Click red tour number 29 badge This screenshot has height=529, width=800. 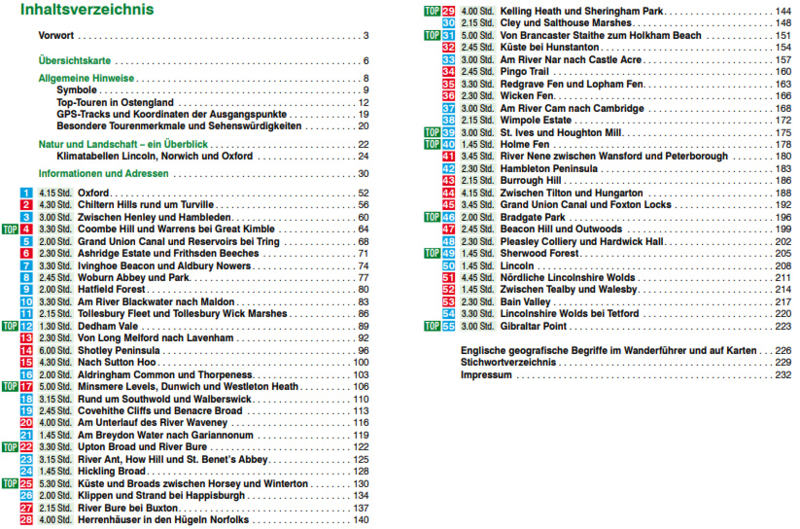pos(448,11)
